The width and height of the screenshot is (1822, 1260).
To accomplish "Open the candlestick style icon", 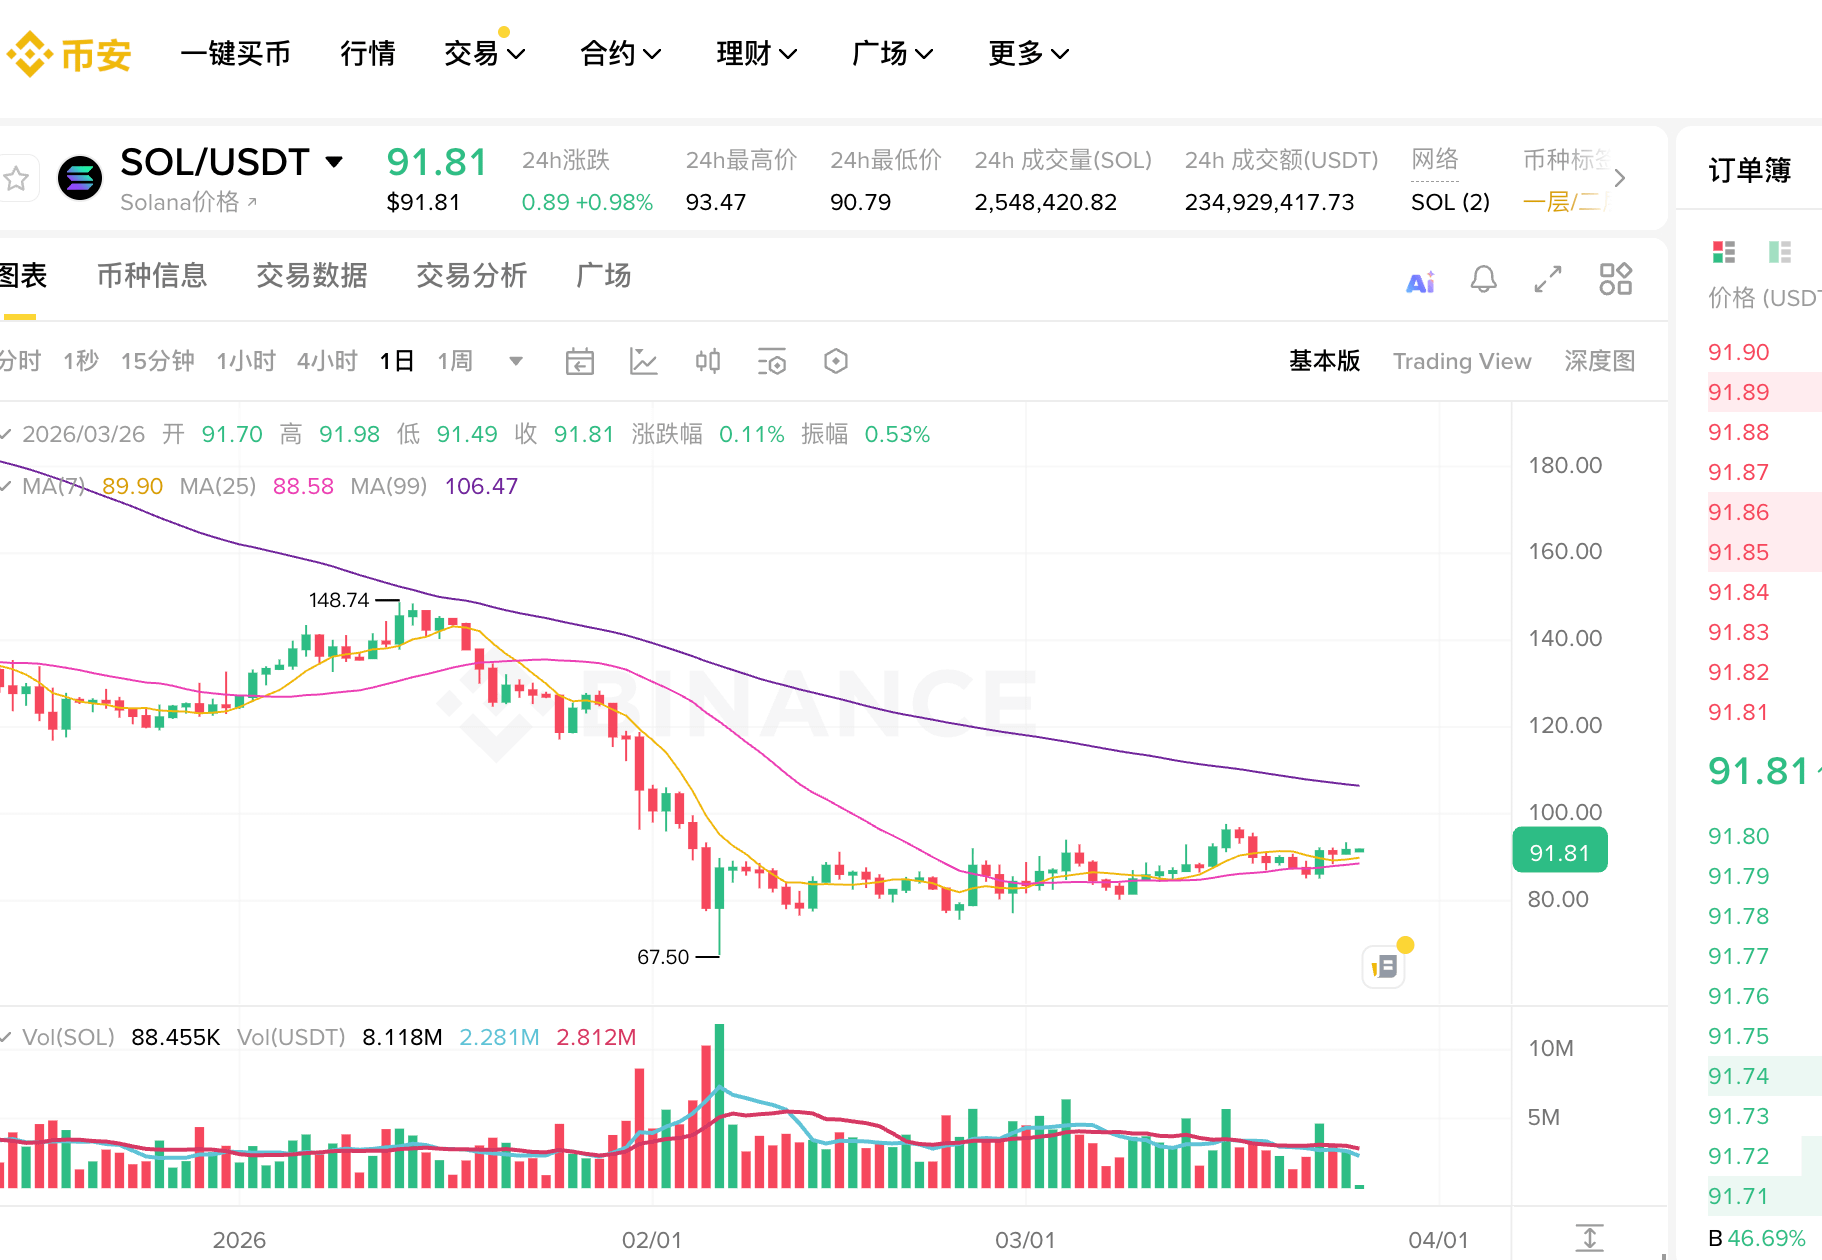I will pos(707,361).
